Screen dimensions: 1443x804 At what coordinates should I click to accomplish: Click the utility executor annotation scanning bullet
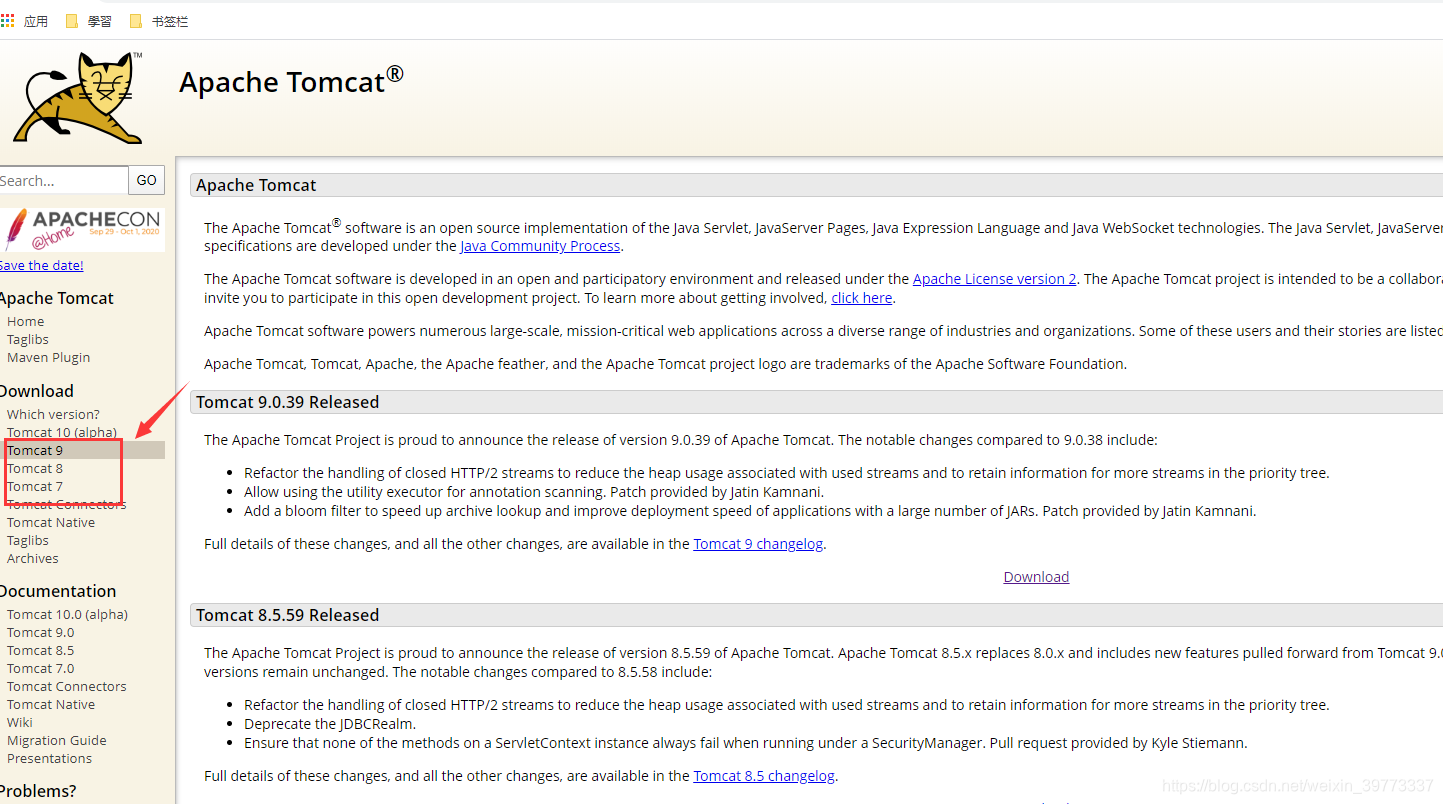pos(534,492)
